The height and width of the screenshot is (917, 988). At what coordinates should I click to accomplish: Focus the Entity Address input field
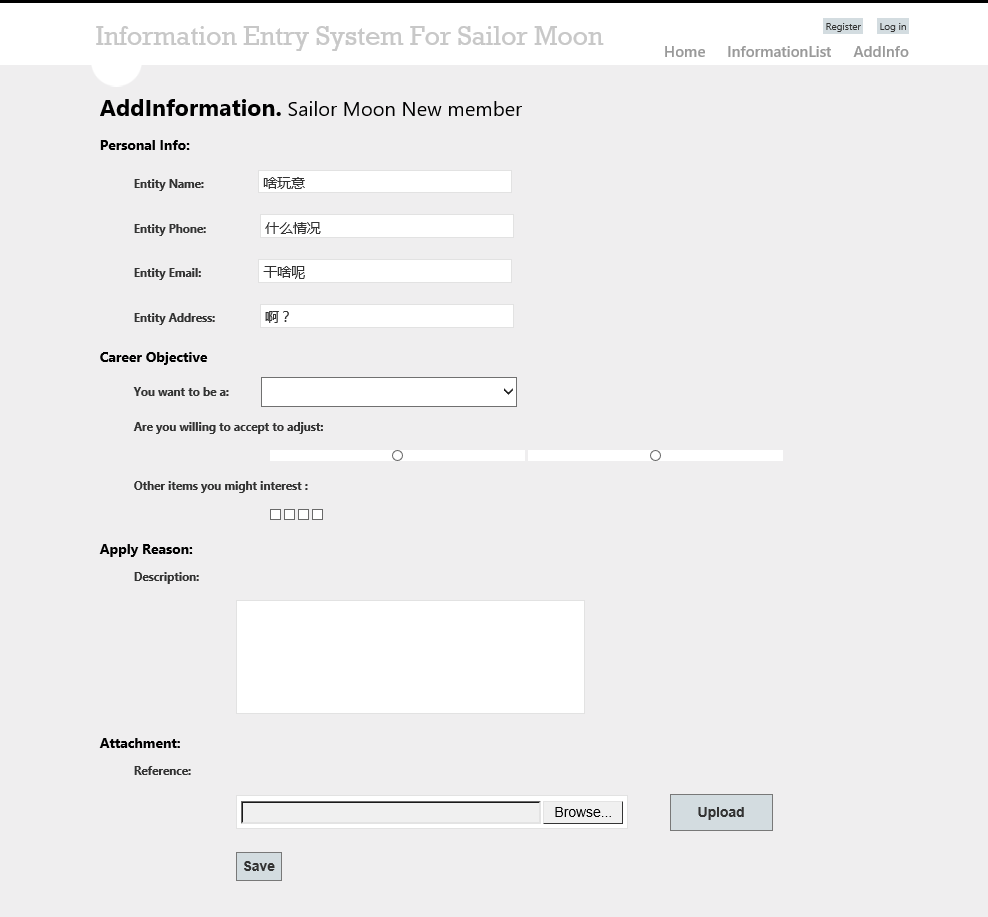pyautogui.click(x=387, y=316)
